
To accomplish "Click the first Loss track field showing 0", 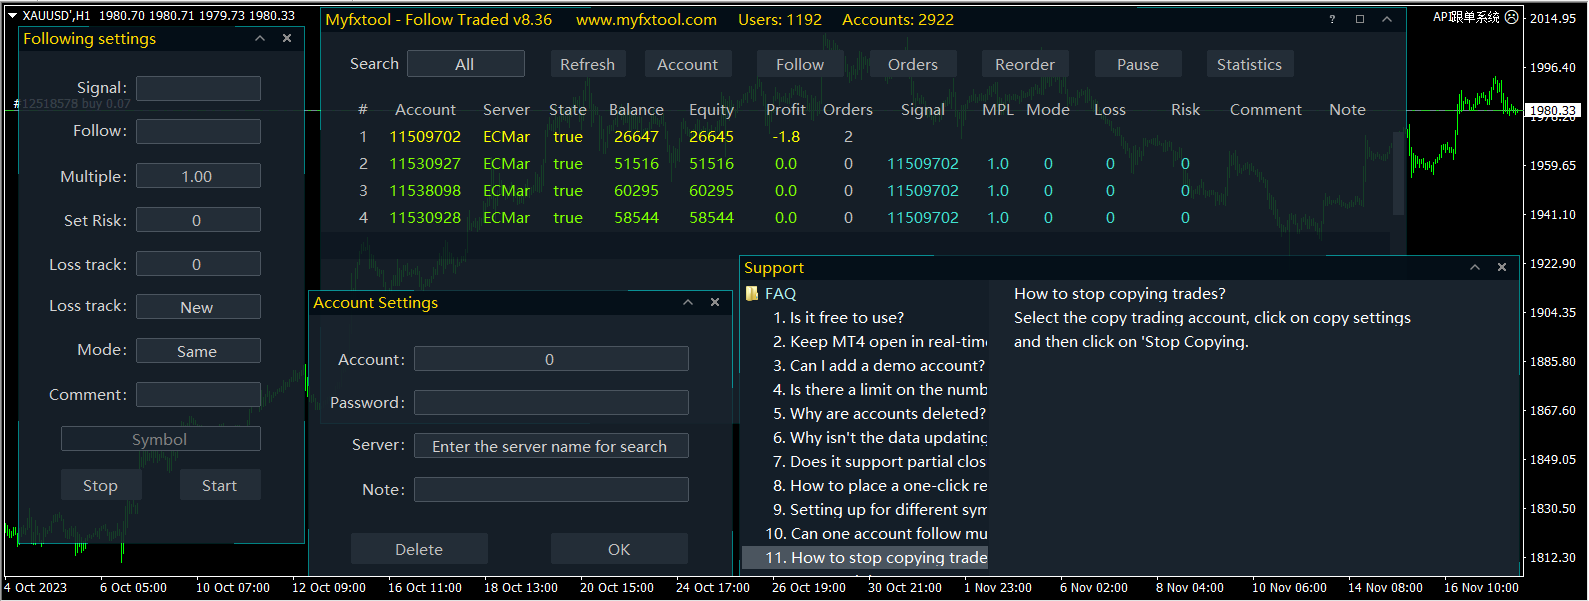I will tap(198, 264).
